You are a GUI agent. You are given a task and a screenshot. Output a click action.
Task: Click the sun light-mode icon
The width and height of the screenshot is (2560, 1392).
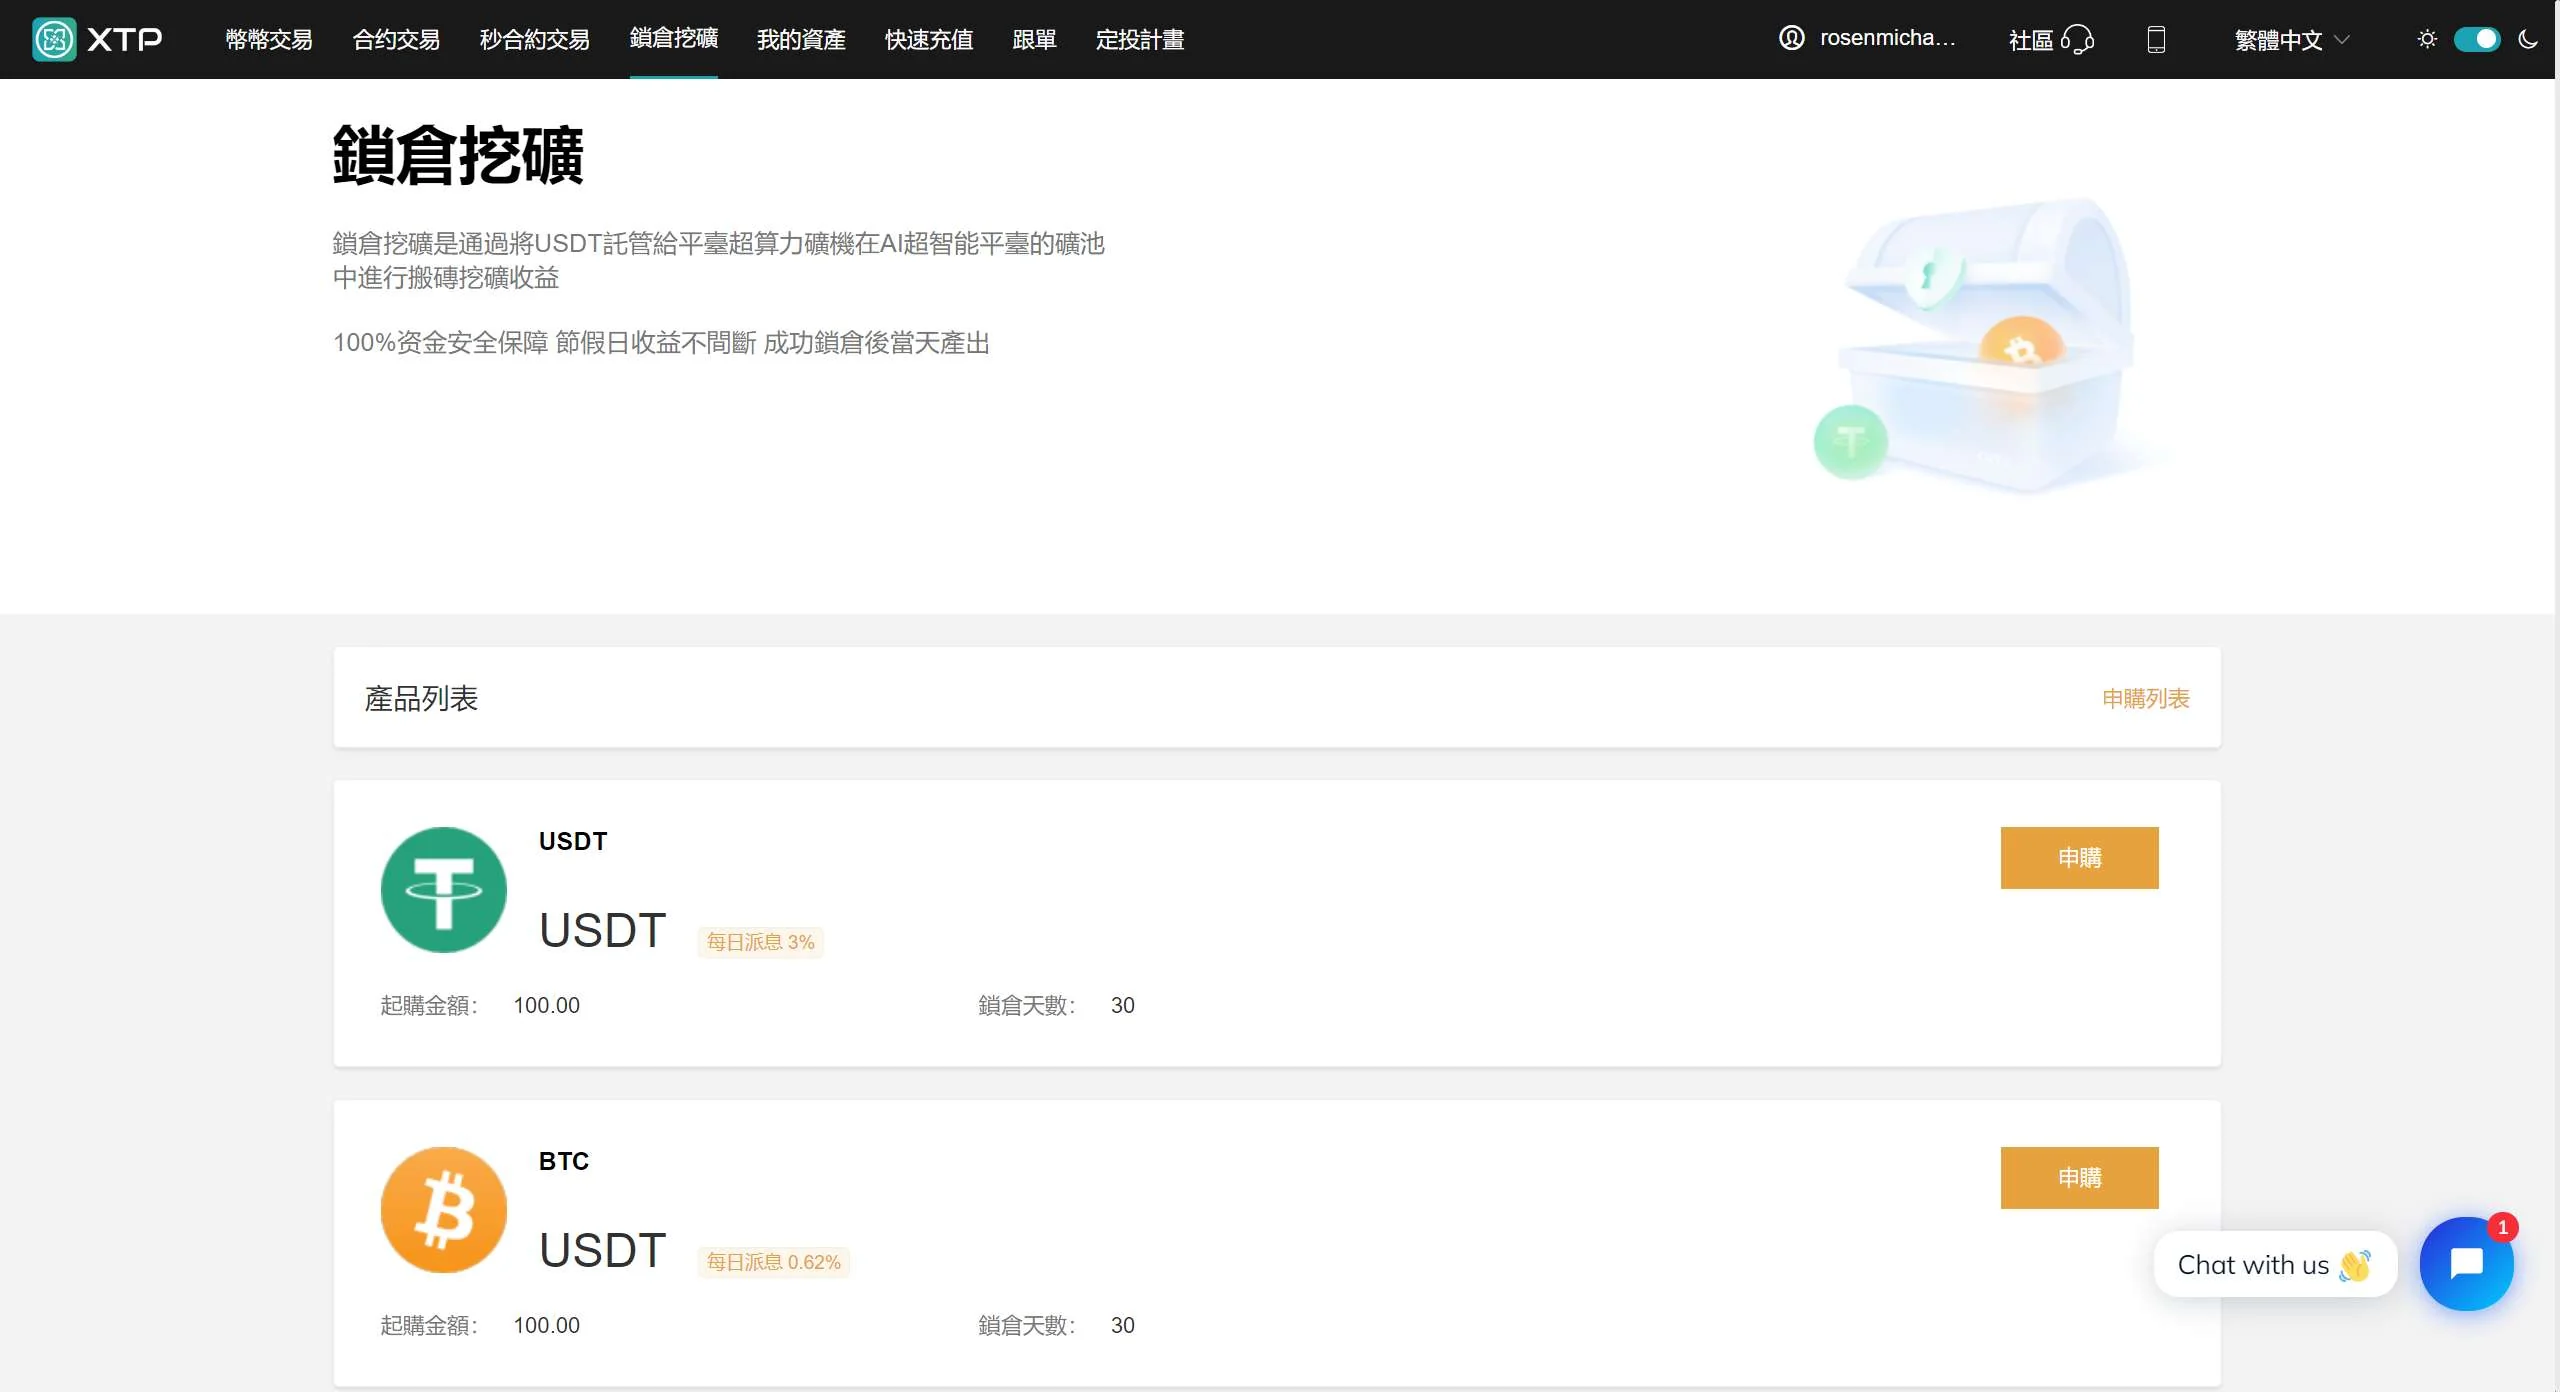(x=2427, y=39)
